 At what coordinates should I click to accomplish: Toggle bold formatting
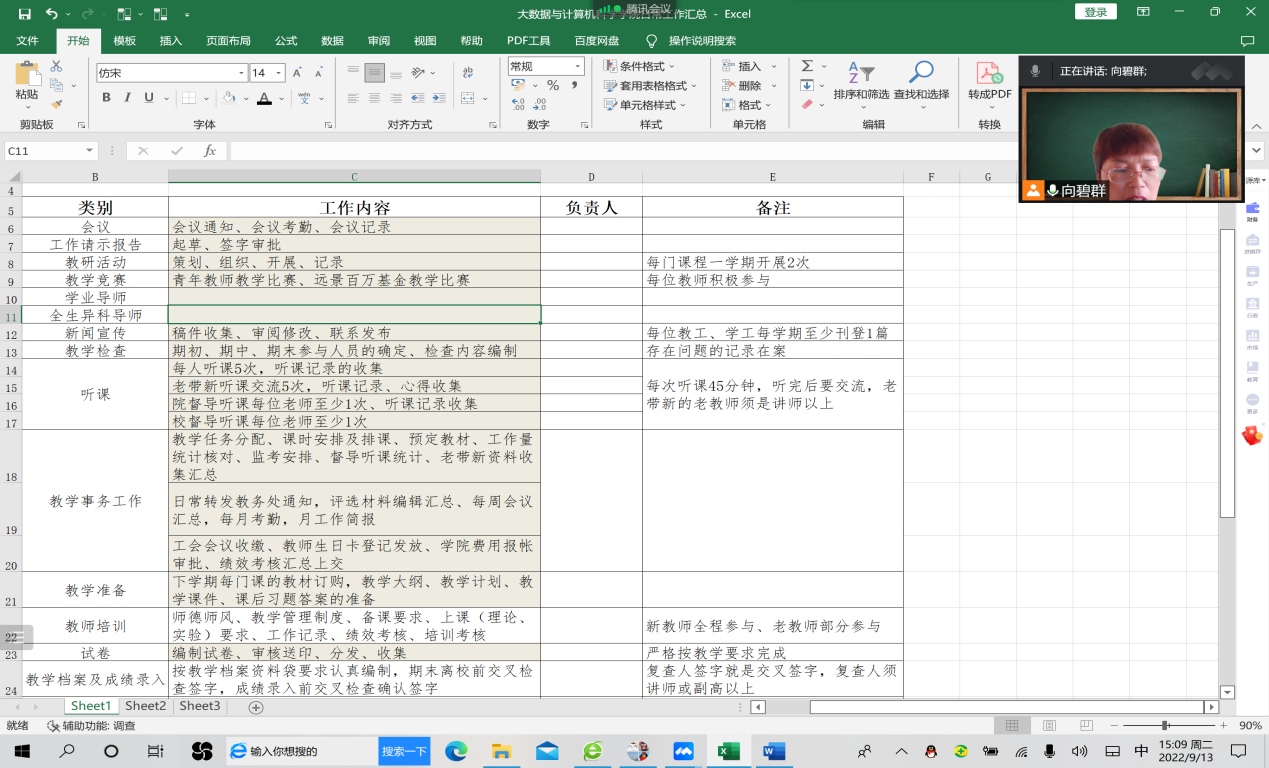tap(106, 98)
